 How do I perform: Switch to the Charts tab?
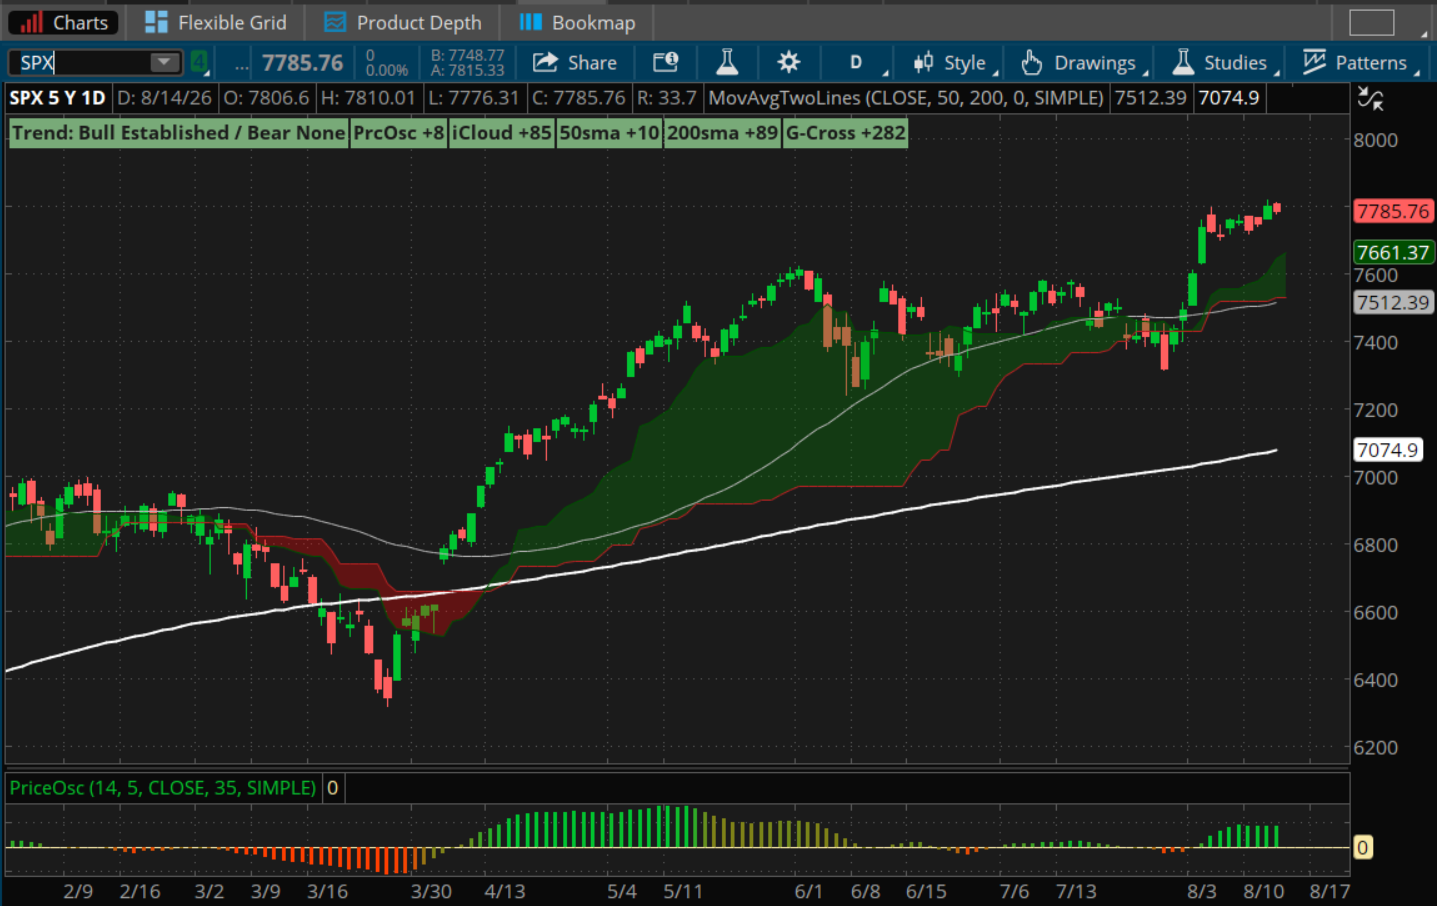click(64, 22)
